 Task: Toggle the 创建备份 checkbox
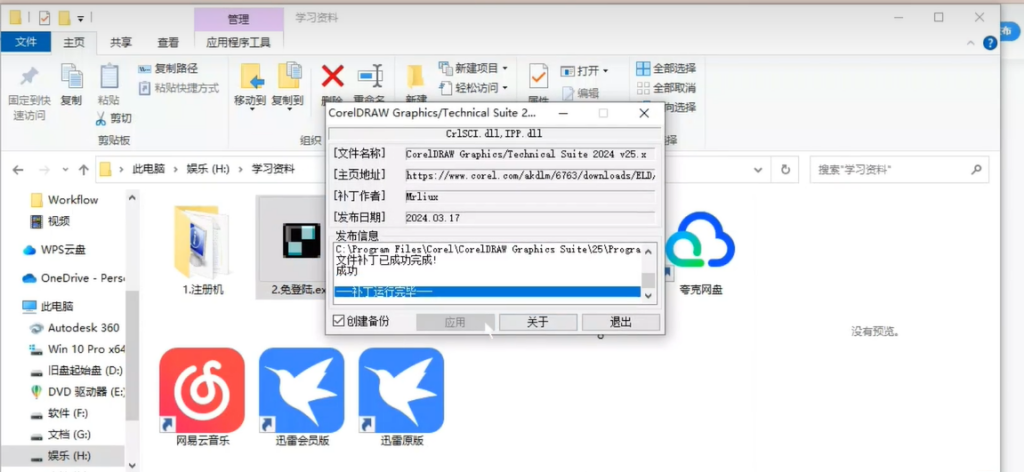pos(338,321)
